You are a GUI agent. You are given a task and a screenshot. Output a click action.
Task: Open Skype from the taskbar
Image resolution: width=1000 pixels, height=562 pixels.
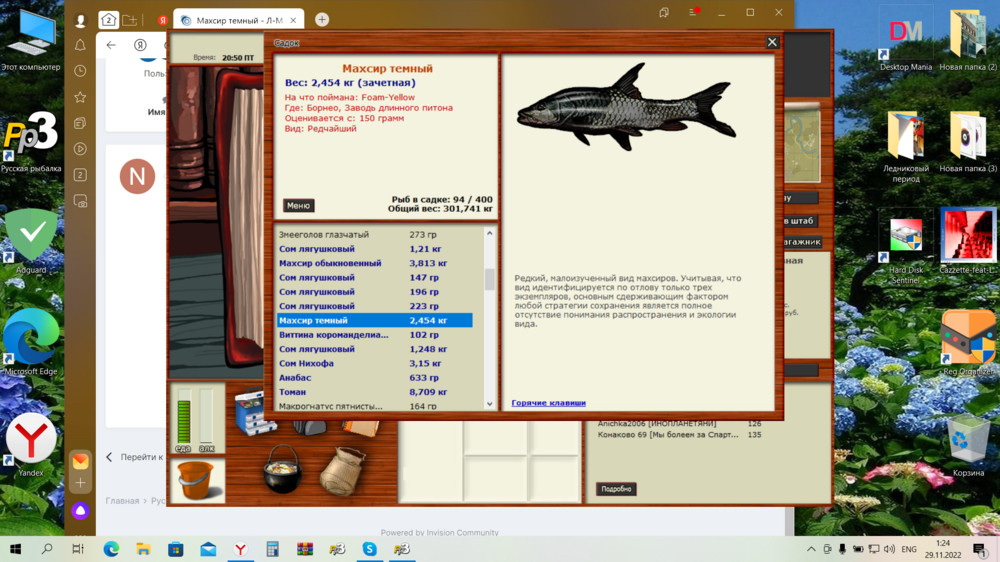(369, 549)
